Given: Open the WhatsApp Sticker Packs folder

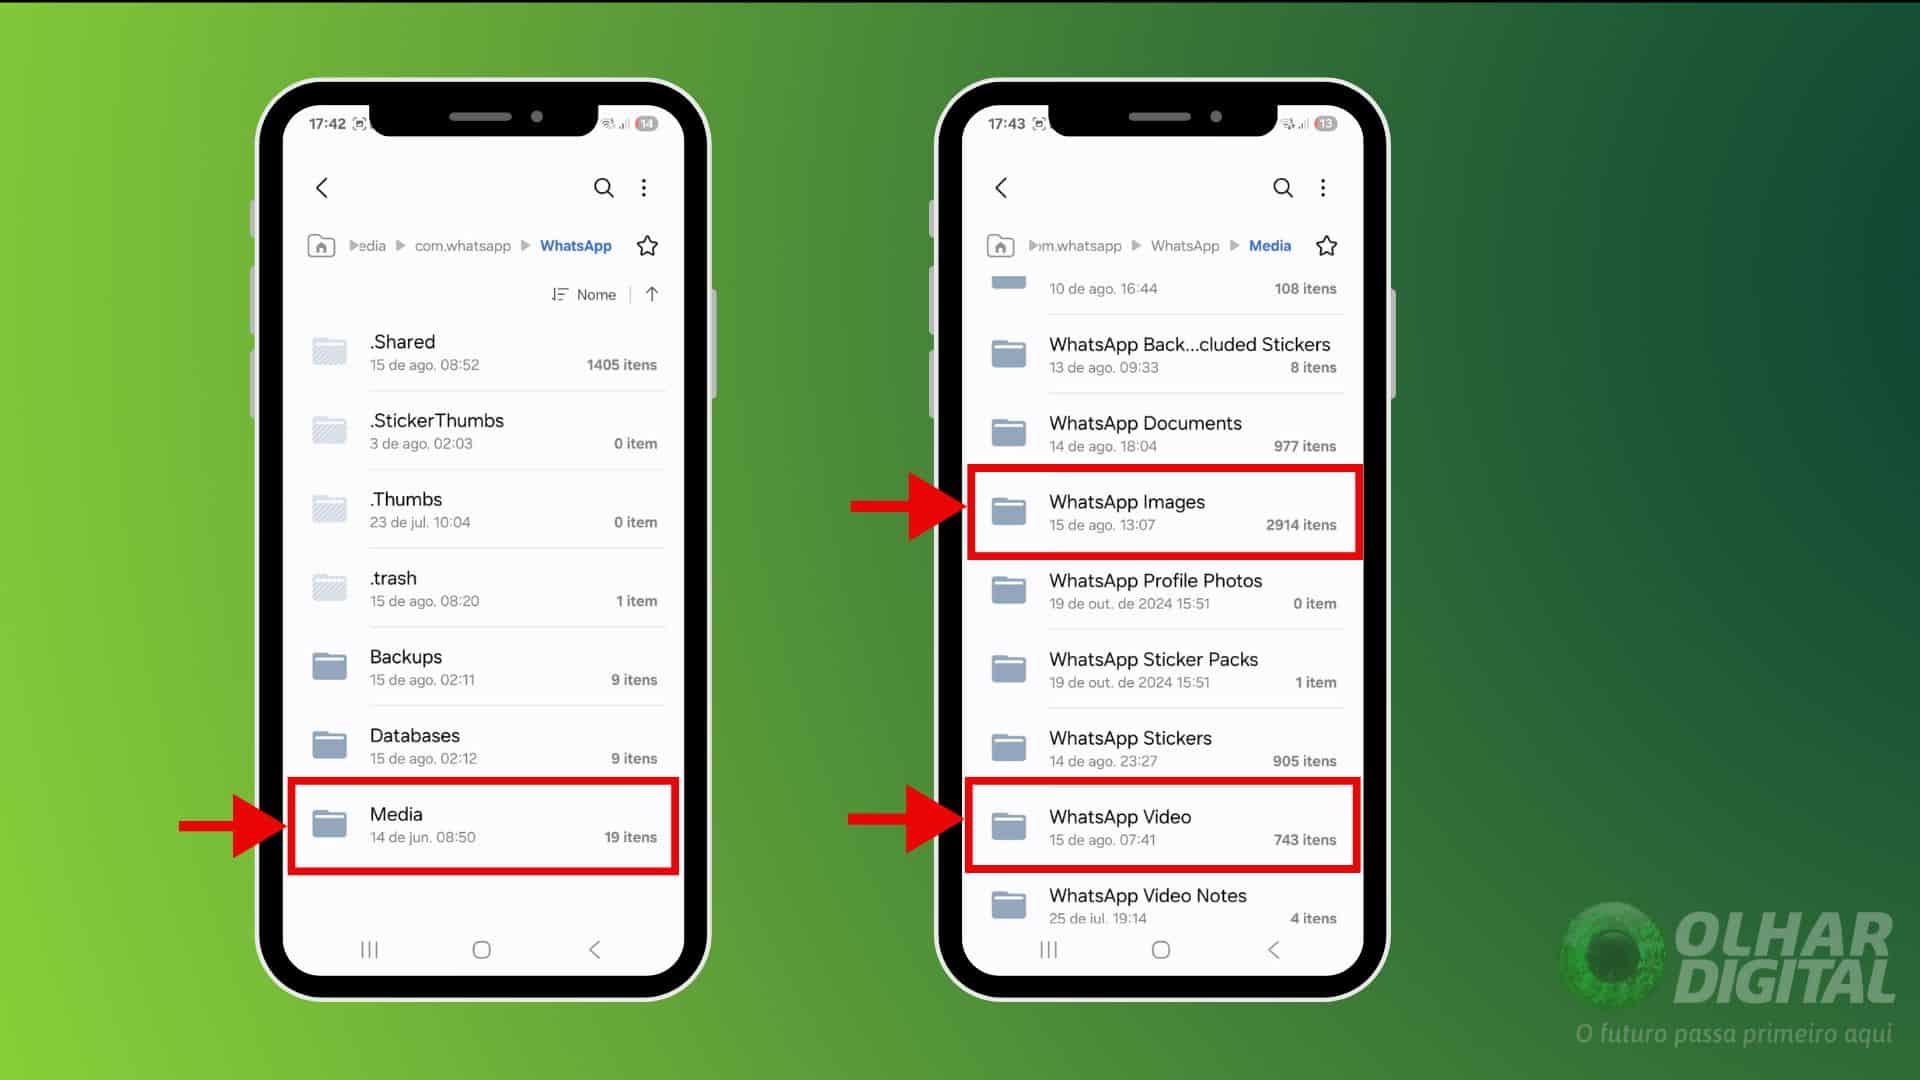Looking at the screenshot, I should [1163, 670].
